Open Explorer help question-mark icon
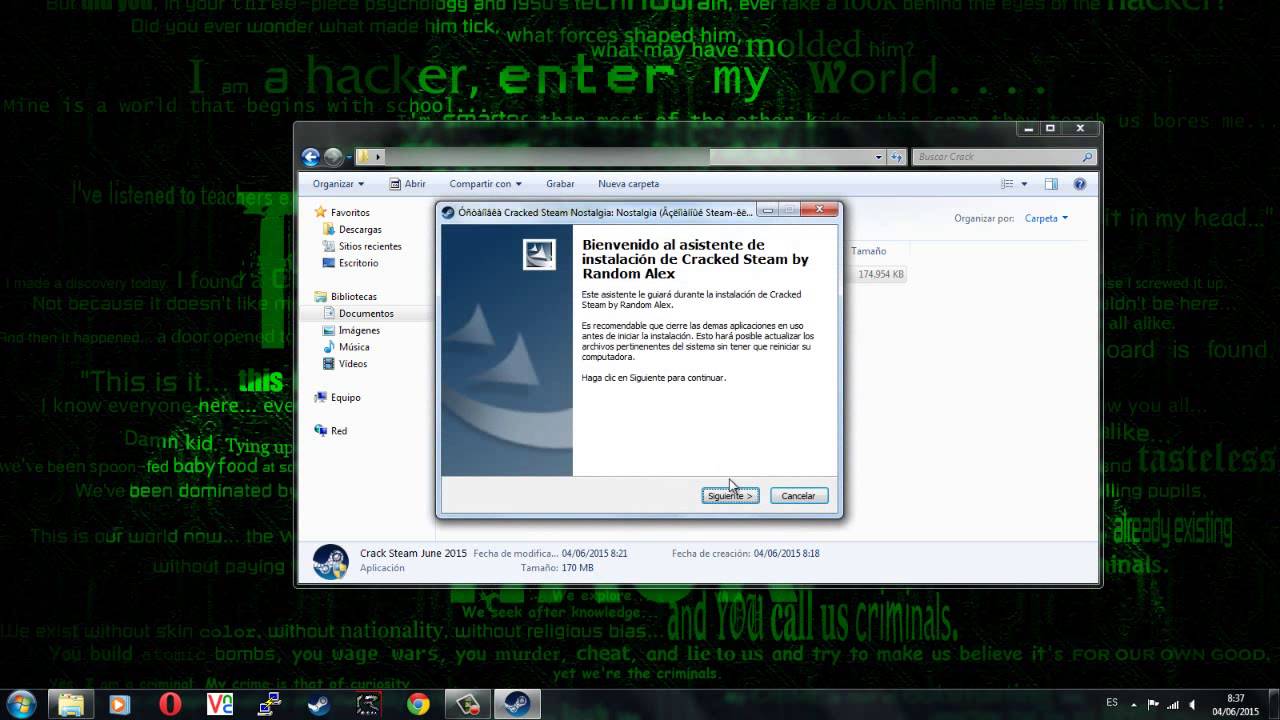The width and height of the screenshot is (1280, 720). click(x=1079, y=184)
